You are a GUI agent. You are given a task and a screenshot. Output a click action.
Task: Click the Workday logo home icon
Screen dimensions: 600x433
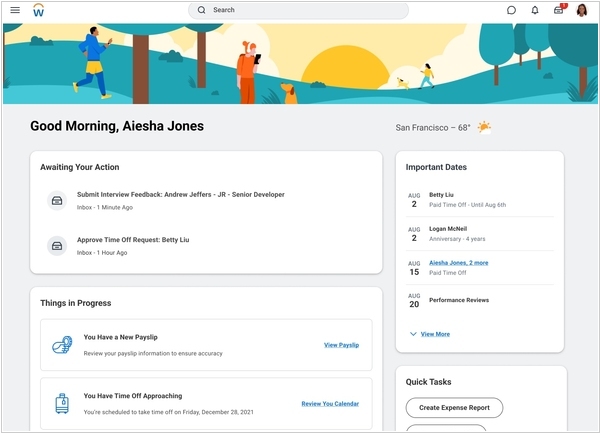(x=38, y=10)
